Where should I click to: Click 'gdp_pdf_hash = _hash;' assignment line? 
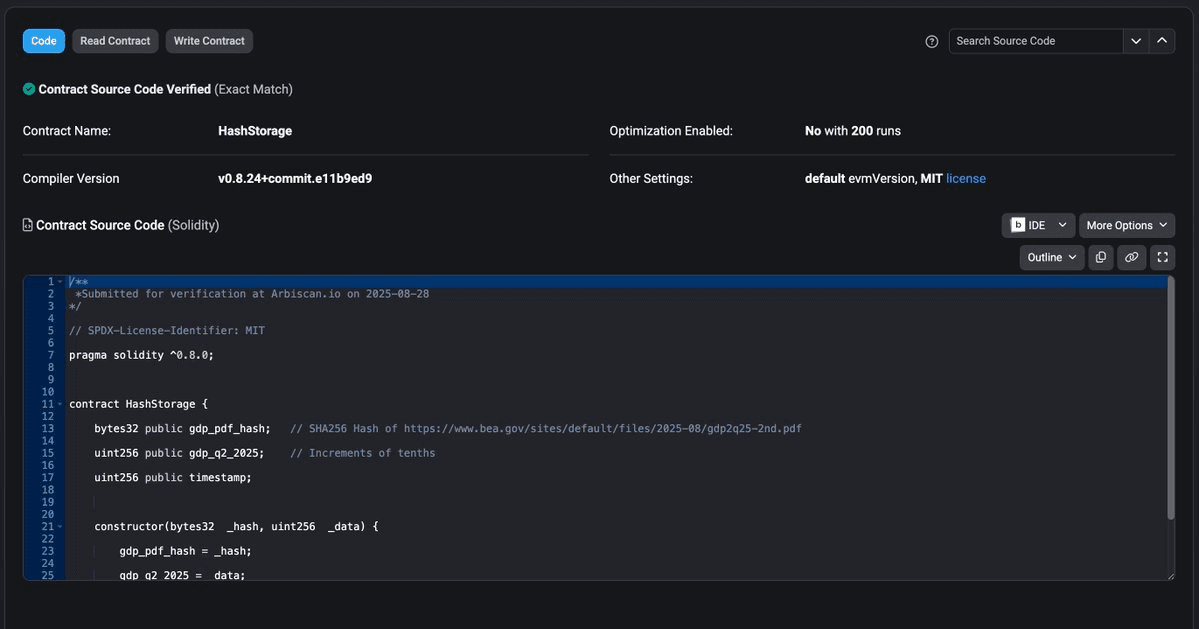(x=185, y=551)
